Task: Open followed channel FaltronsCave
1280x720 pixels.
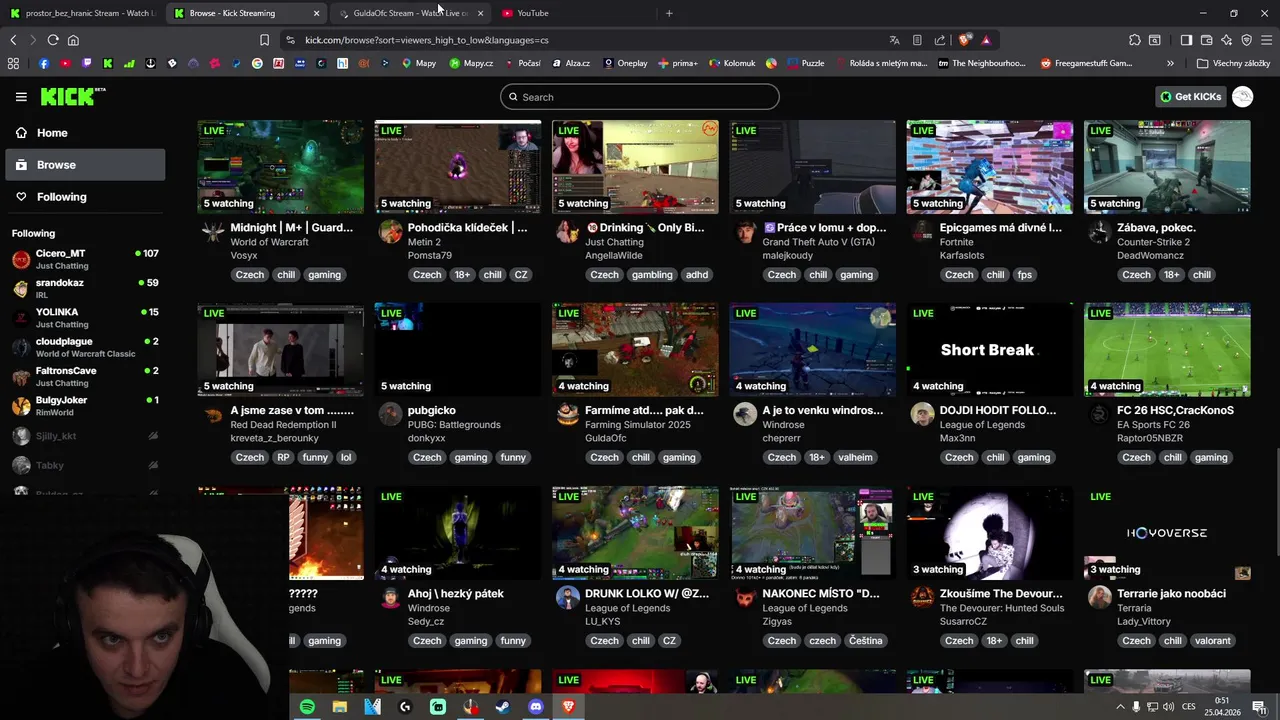Action: (x=85, y=376)
